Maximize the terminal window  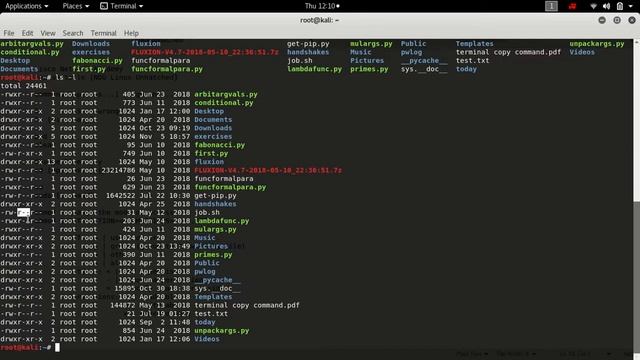[617, 20]
